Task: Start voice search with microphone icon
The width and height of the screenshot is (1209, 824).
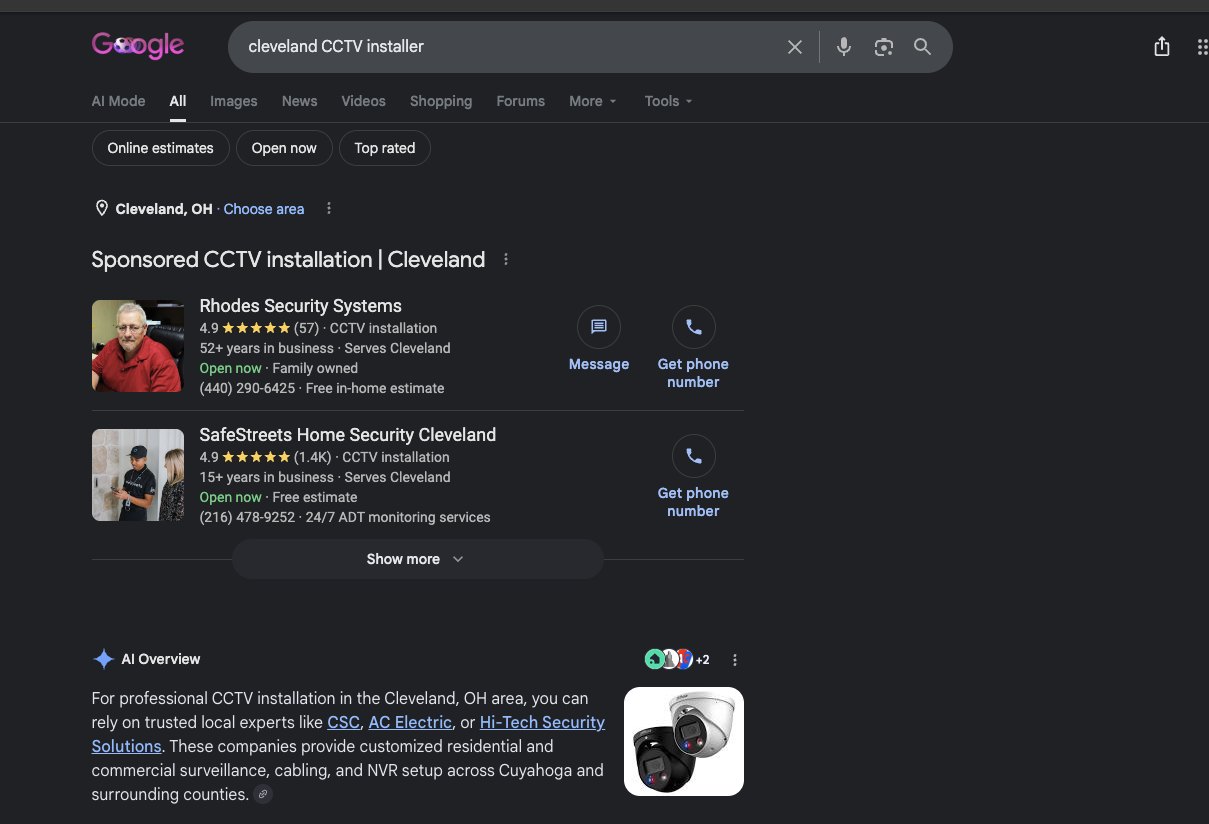Action: (844, 47)
